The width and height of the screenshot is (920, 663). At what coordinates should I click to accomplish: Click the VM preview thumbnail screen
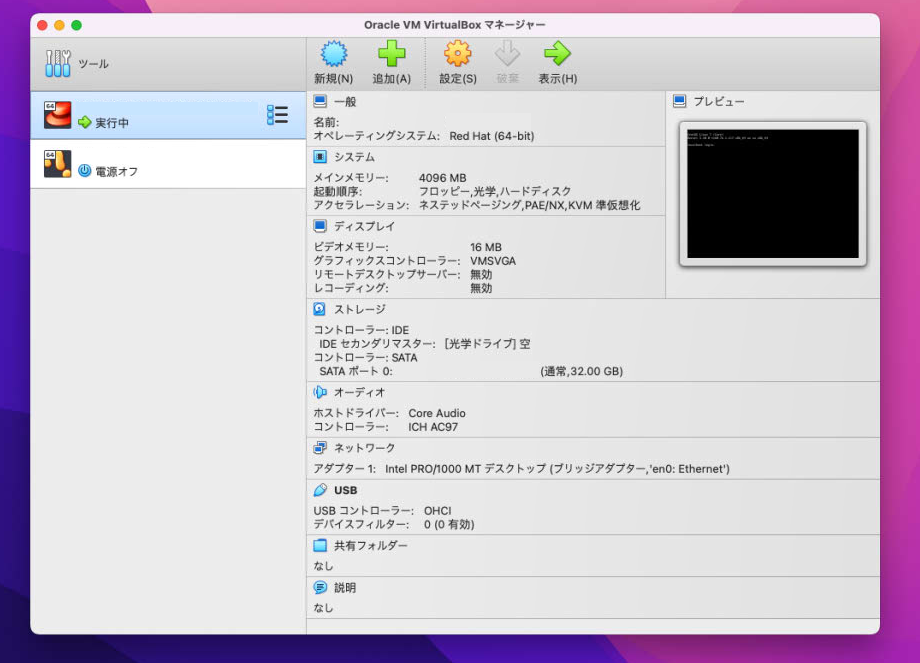pyautogui.click(x=773, y=194)
